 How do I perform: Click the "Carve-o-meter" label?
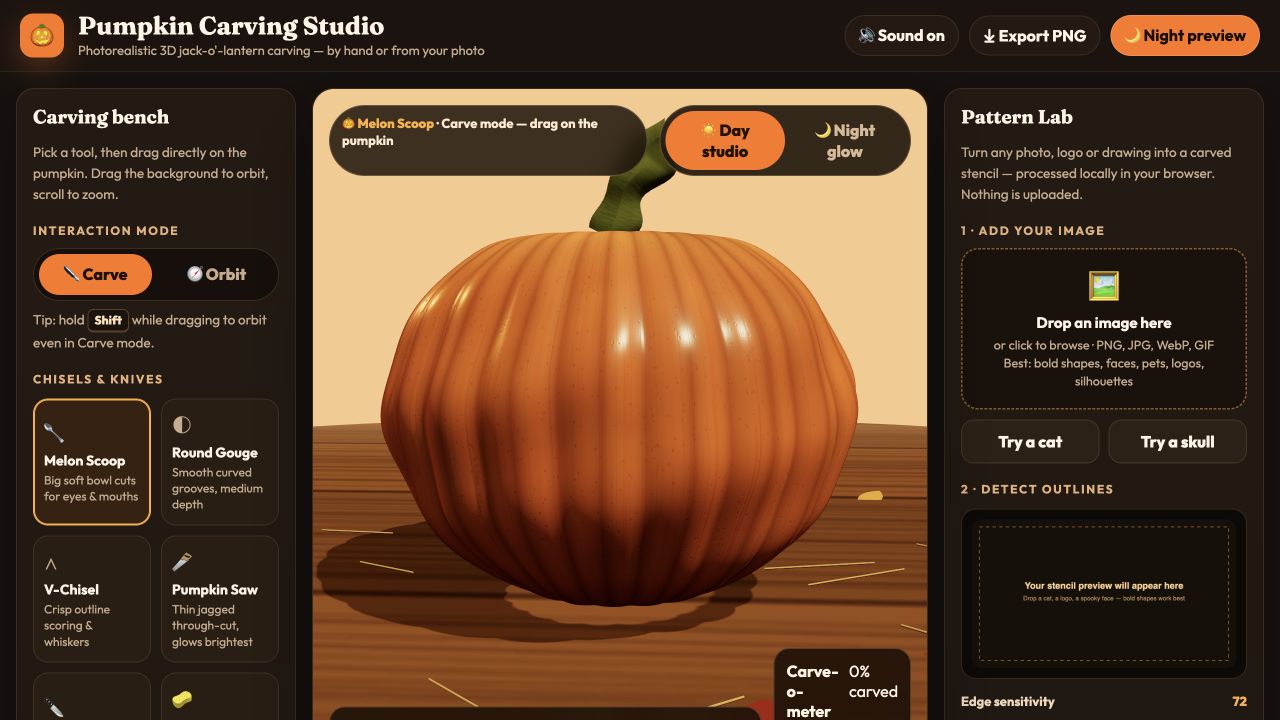(812, 691)
